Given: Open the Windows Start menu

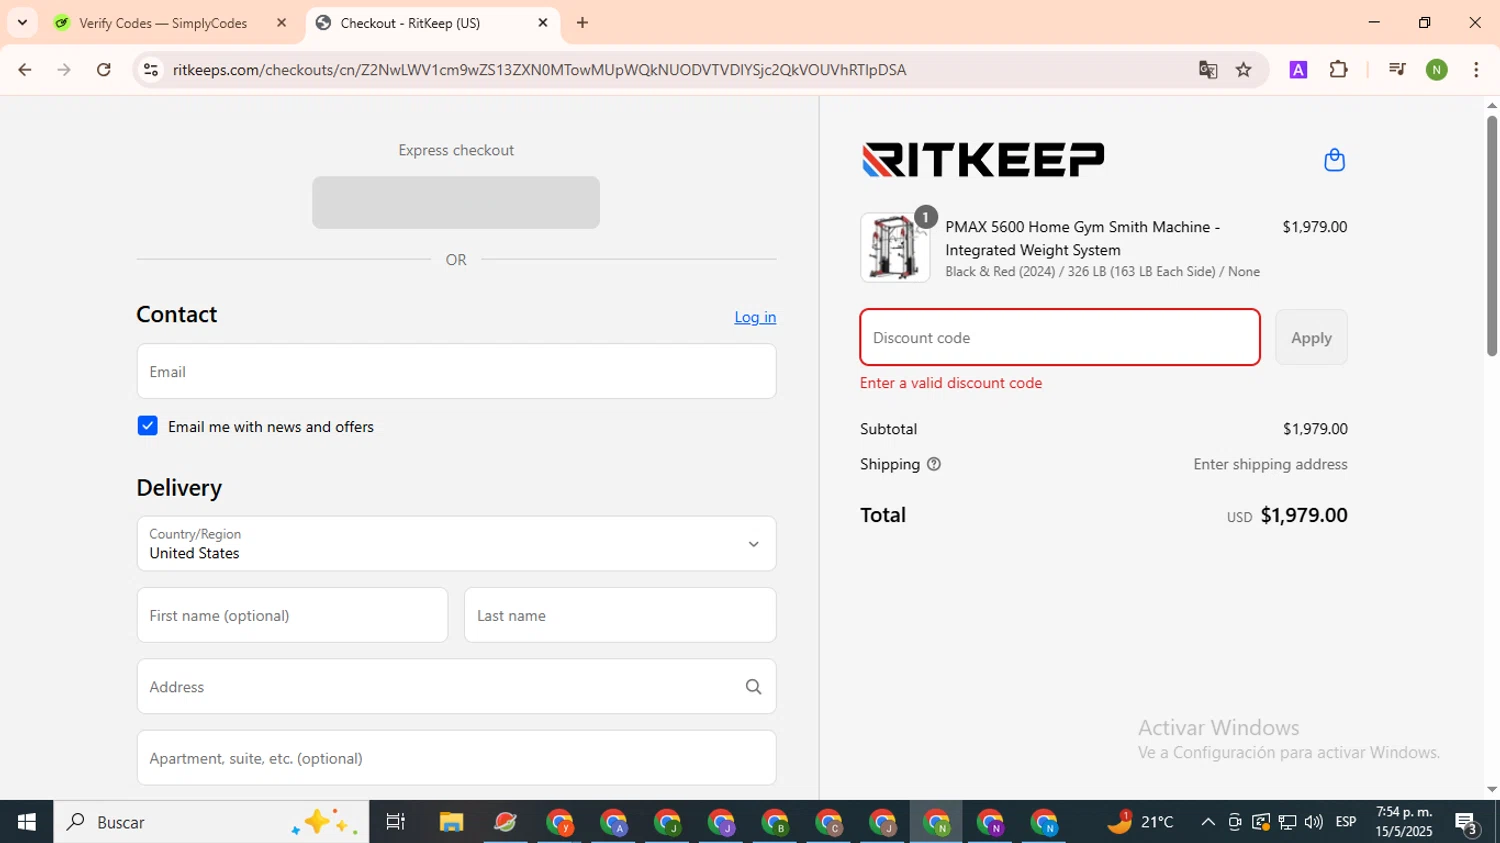Looking at the screenshot, I should tap(26, 822).
